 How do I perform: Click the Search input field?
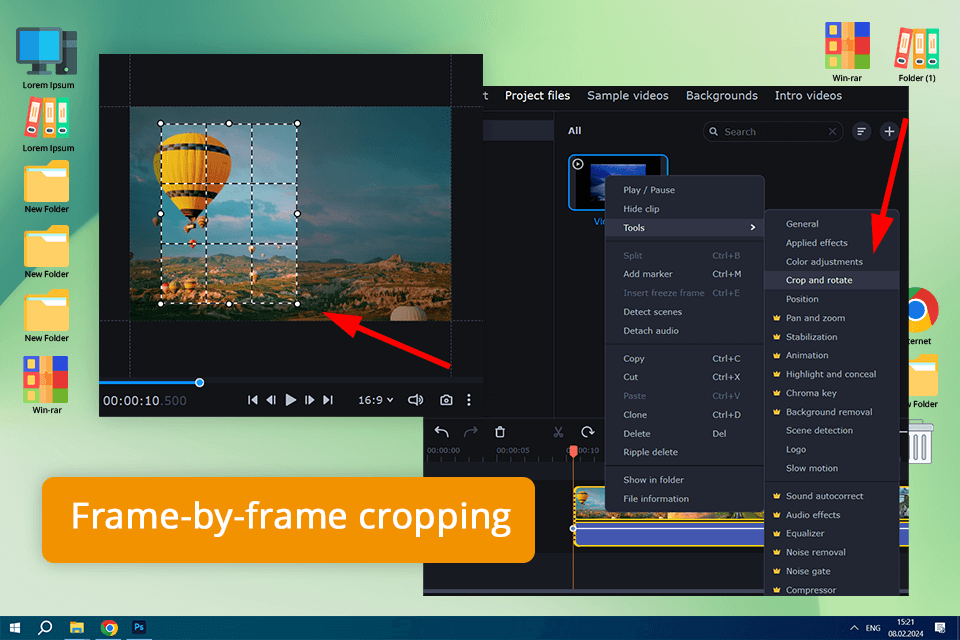click(773, 132)
